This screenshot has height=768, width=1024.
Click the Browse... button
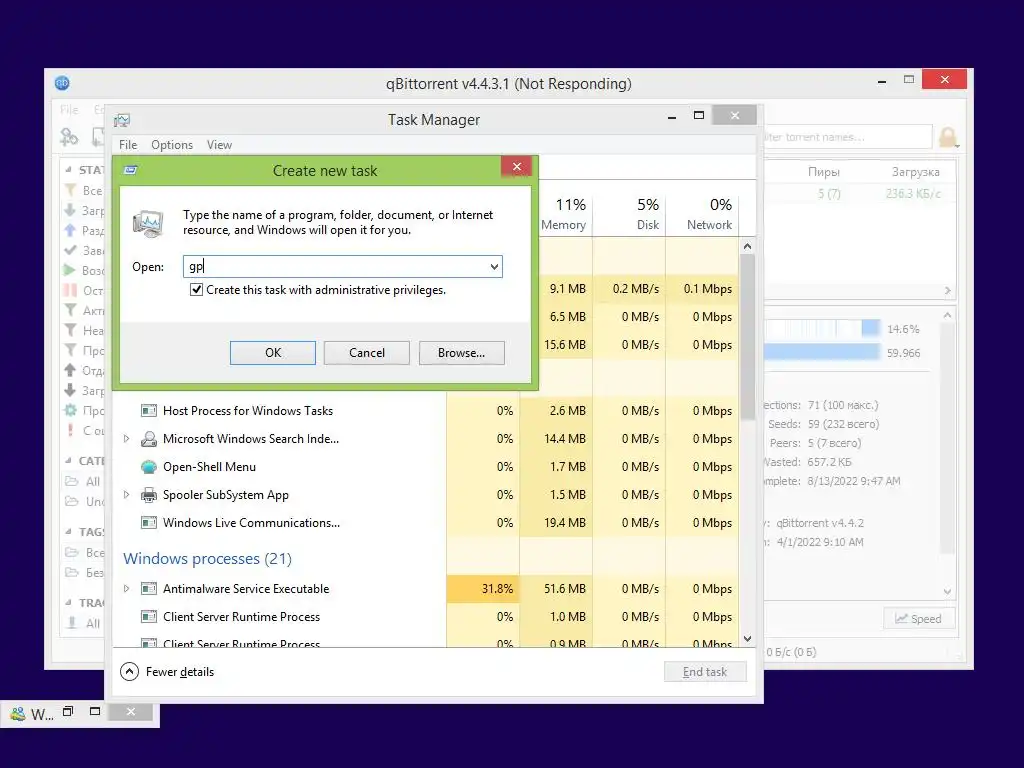pyautogui.click(x=461, y=353)
